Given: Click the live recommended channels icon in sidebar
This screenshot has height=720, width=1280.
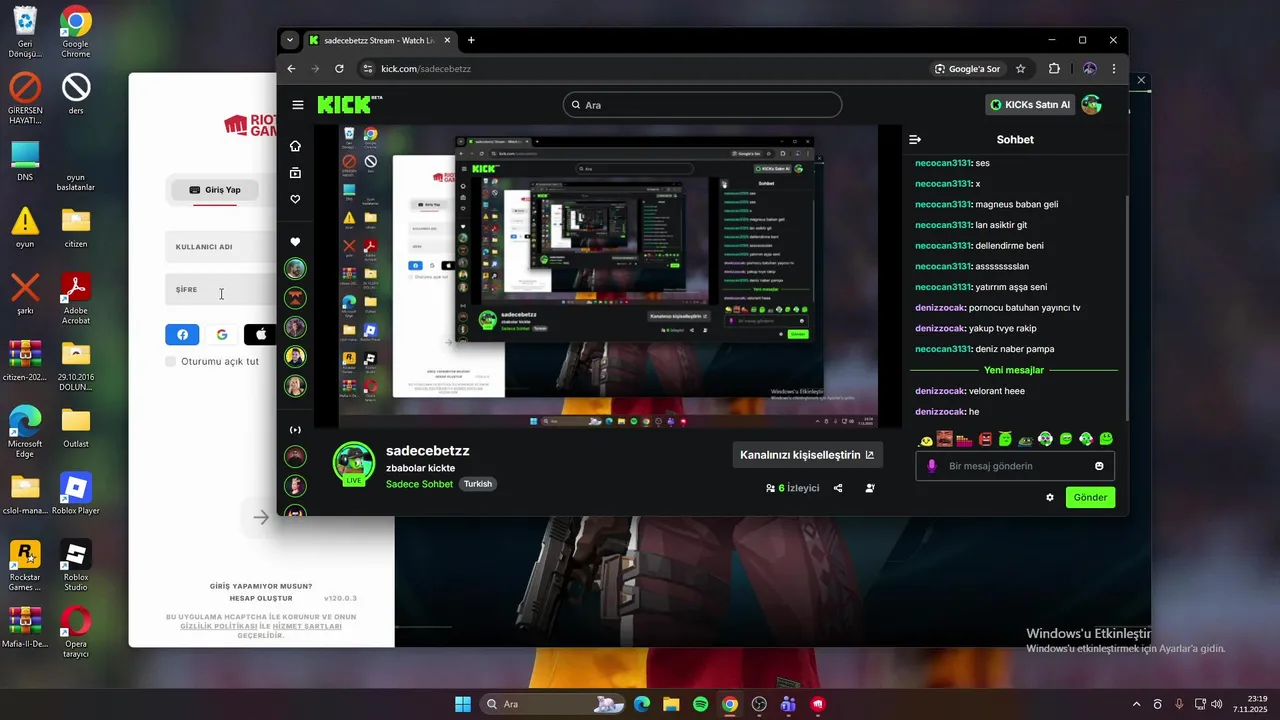Looking at the screenshot, I should pyautogui.click(x=295, y=430).
